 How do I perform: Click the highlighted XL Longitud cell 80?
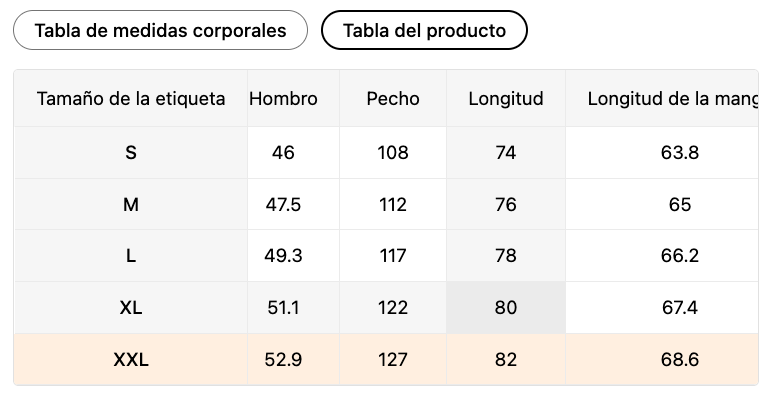click(x=506, y=308)
